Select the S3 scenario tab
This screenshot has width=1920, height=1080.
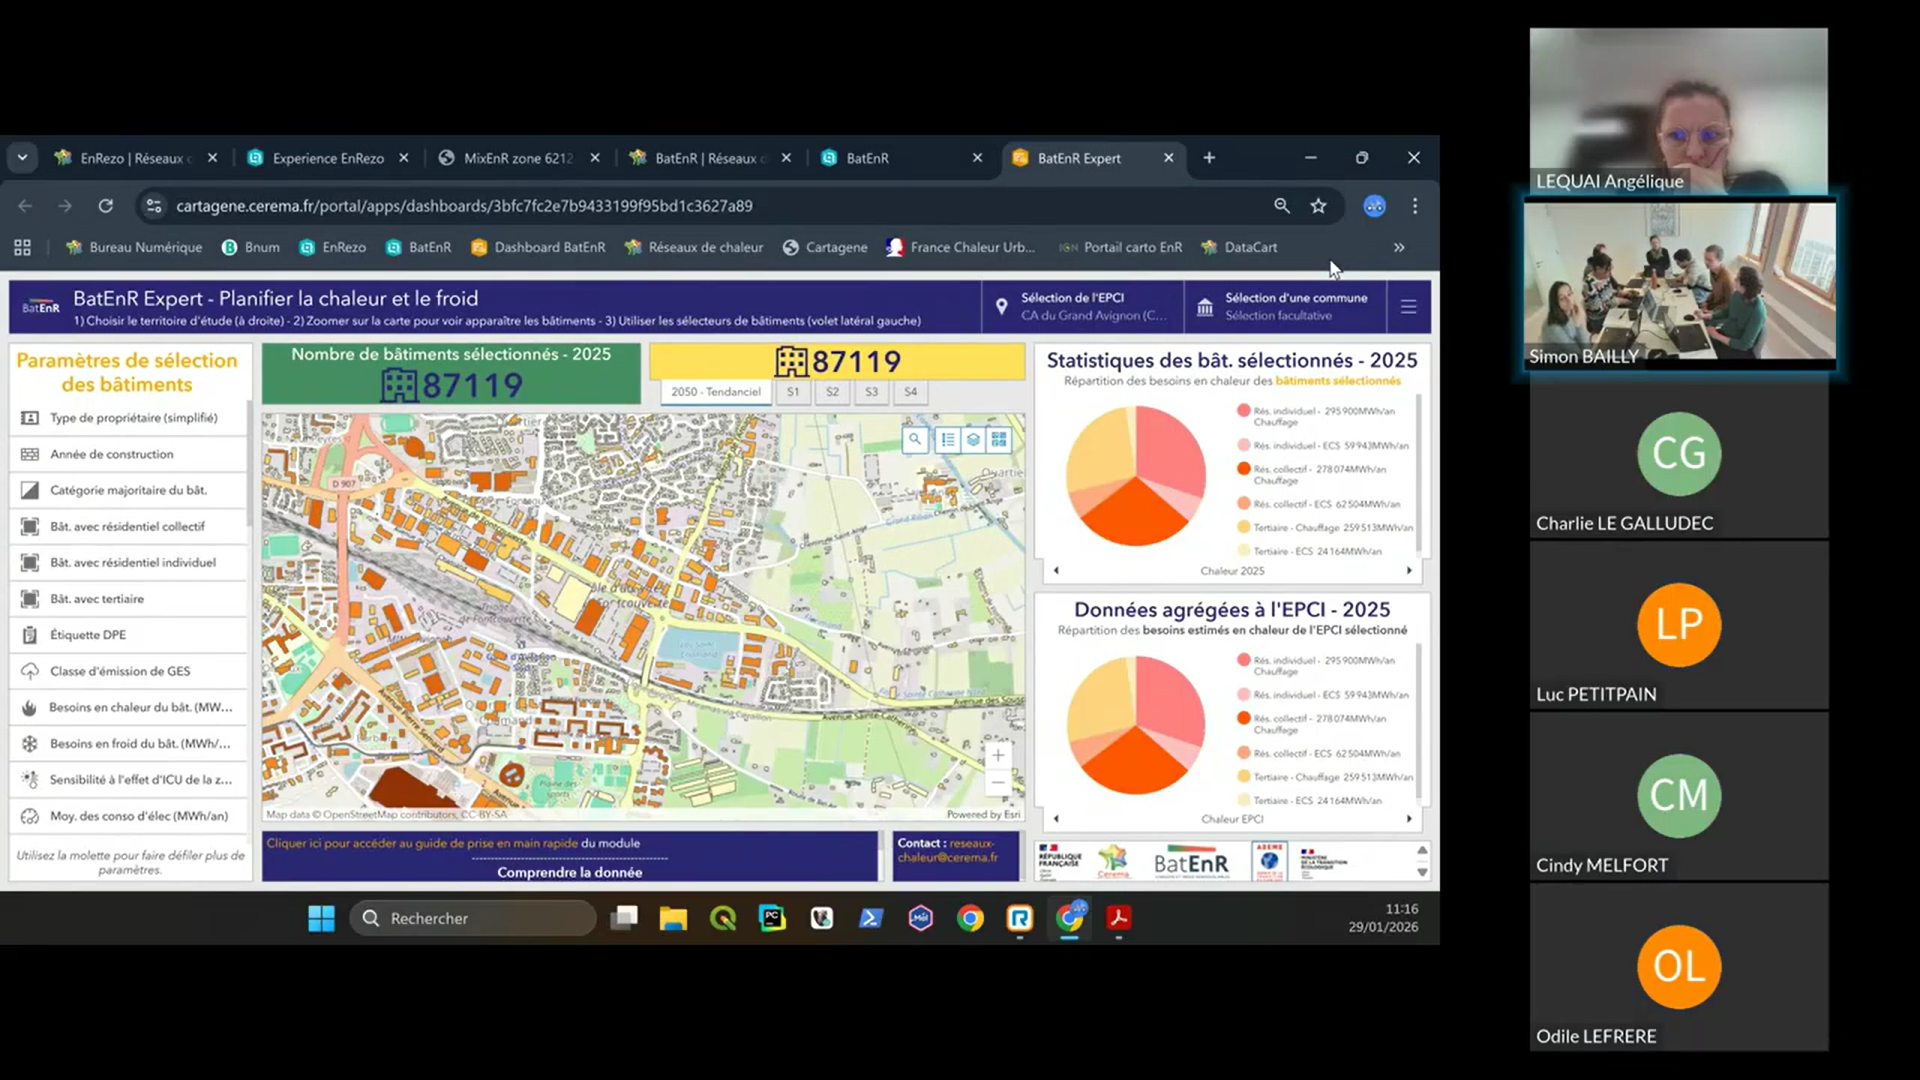(871, 392)
